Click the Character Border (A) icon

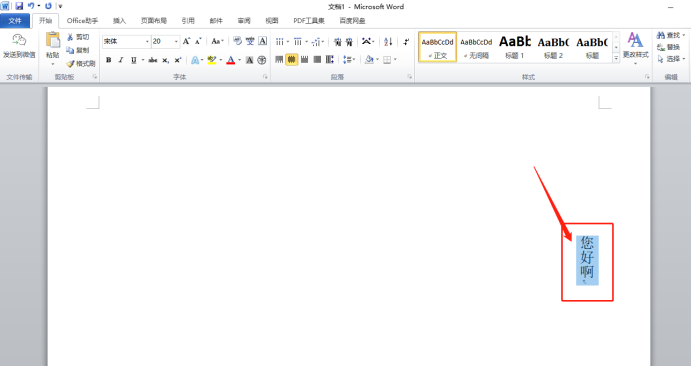[x=263, y=41]
